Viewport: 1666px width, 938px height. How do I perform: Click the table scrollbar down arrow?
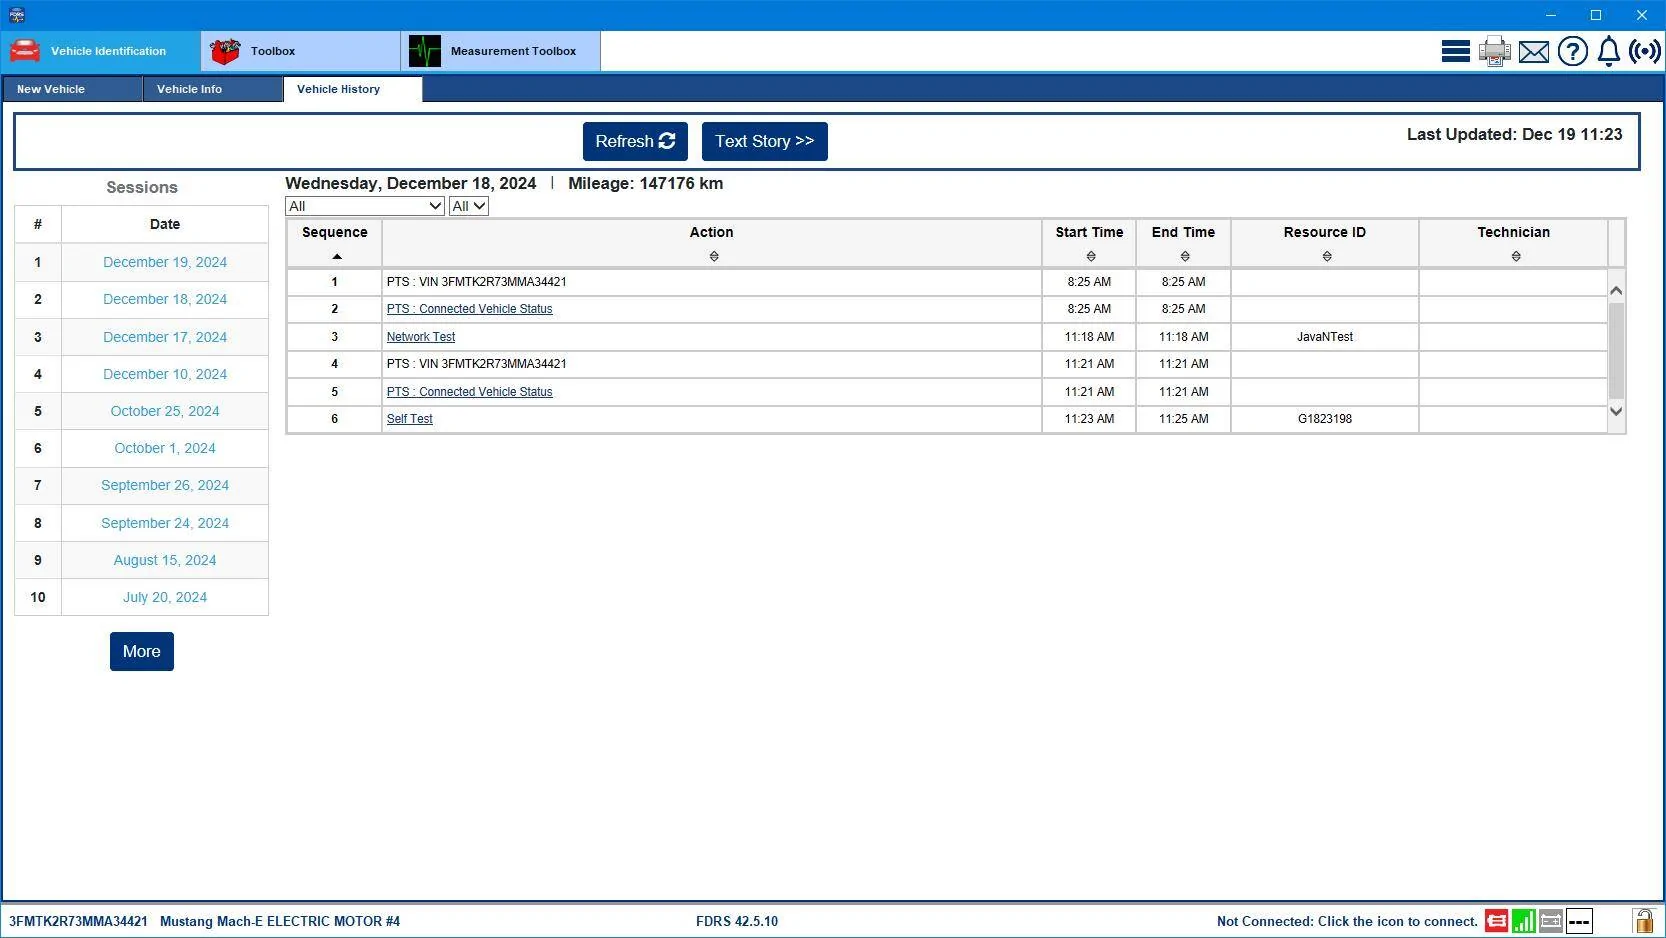pyautogui.click(x=1616, y=411)
